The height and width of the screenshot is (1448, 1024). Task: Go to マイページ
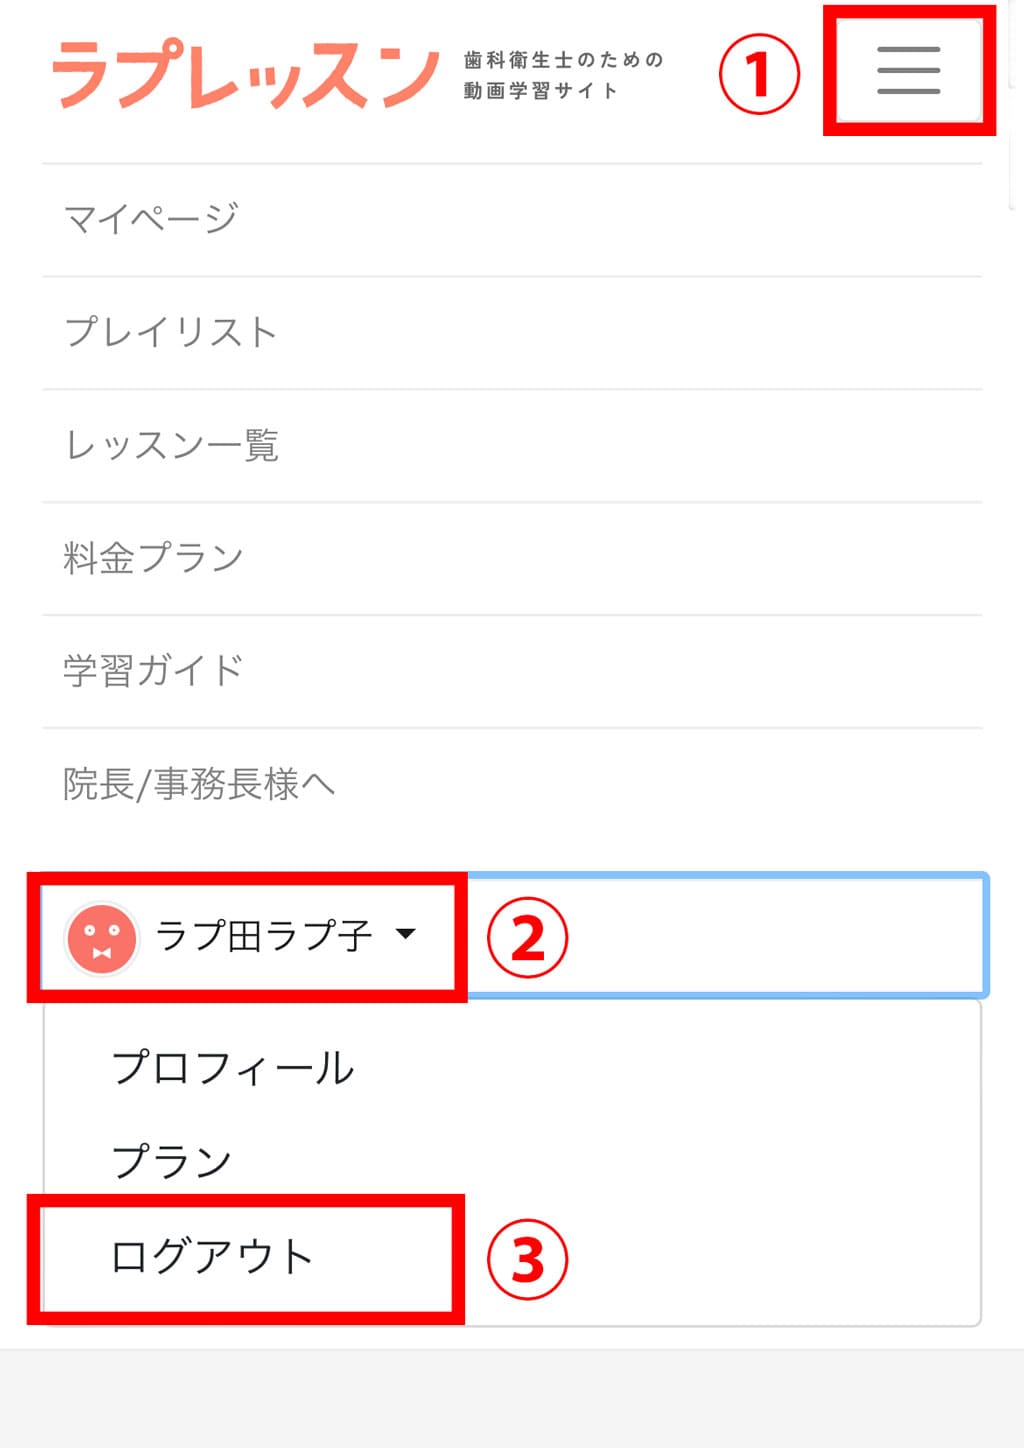click(151, 218)
